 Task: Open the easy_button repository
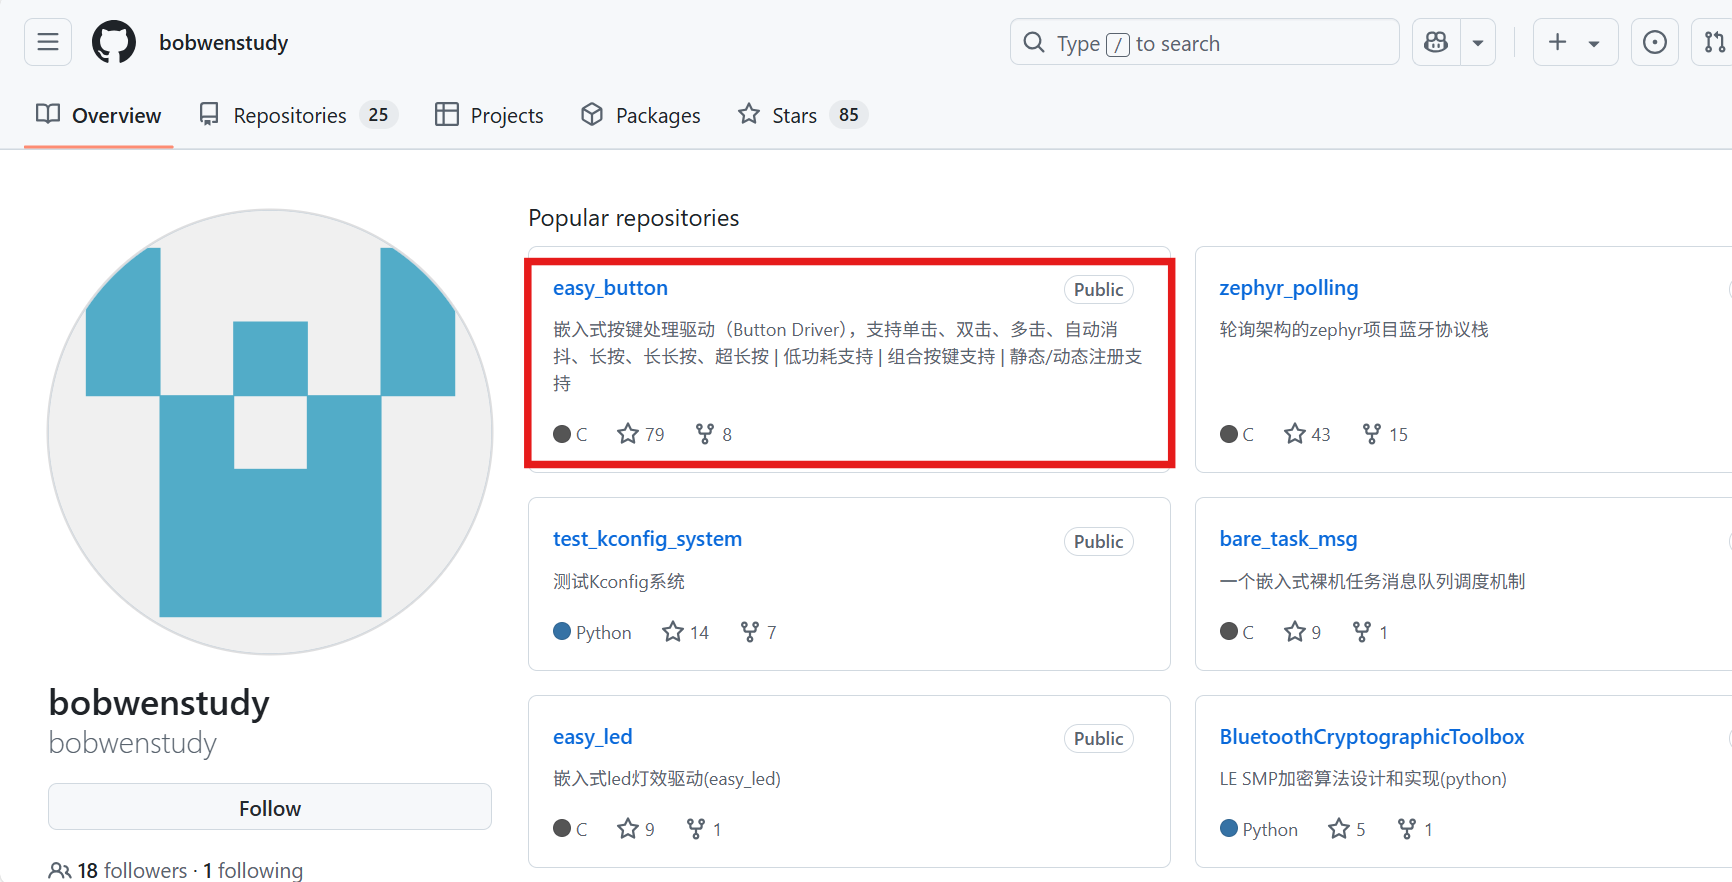click(x=610, y=288)
